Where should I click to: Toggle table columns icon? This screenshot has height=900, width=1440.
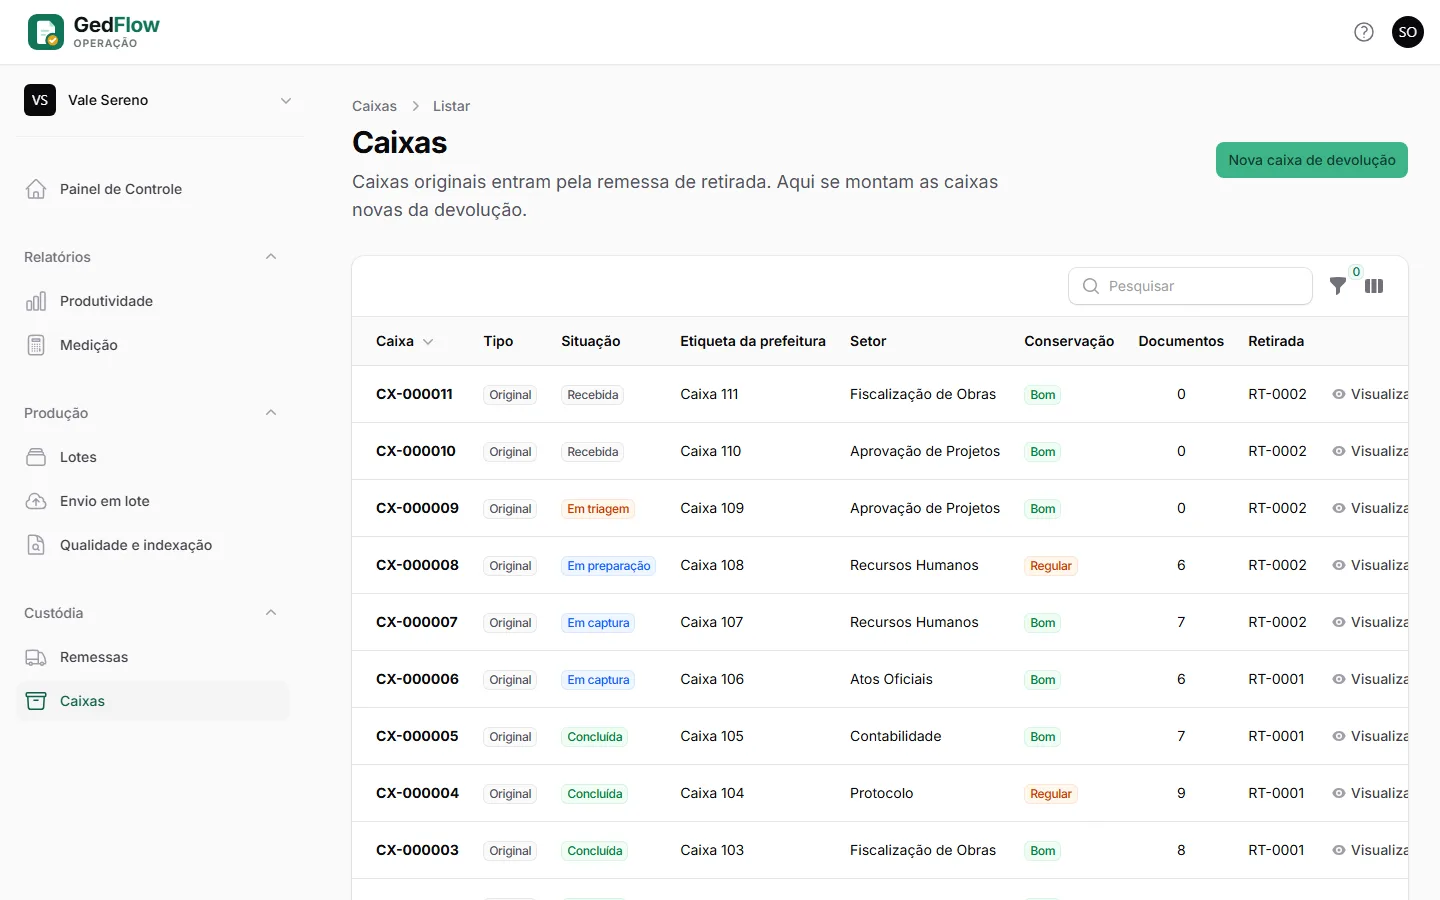(x=1374, y=286)
